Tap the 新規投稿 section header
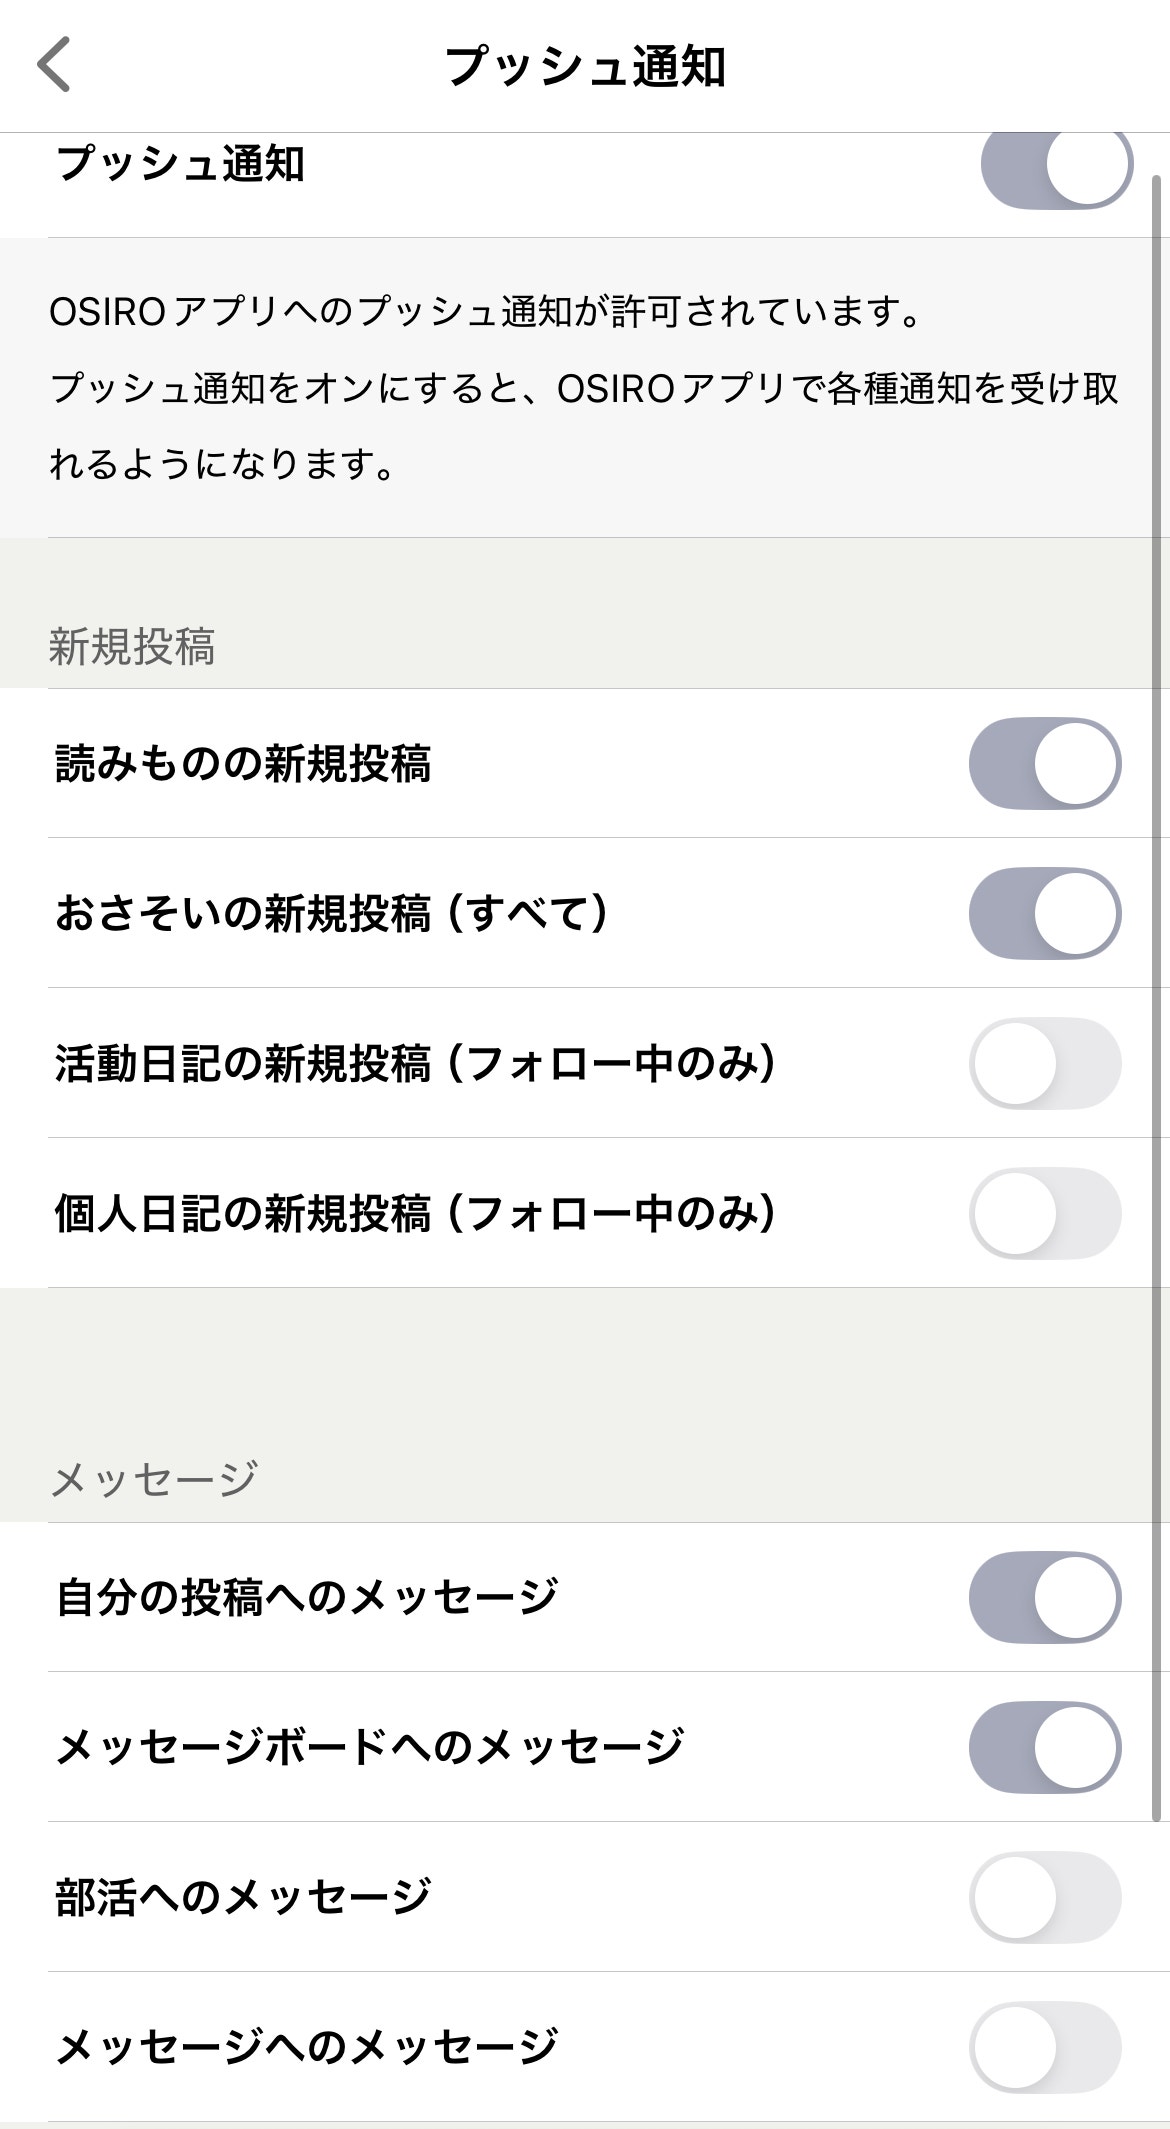Image resolution: width=1170 pixels, height=2129 pixels. click(x=132, y=647)
